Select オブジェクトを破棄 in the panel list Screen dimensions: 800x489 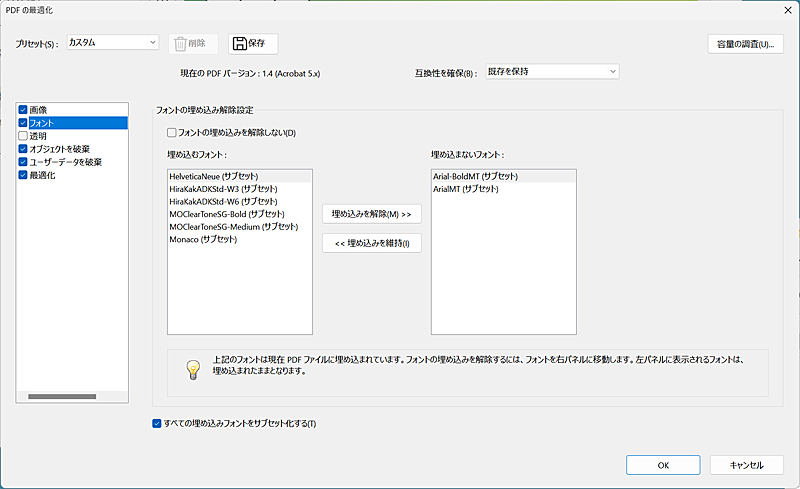click(60, 148)
